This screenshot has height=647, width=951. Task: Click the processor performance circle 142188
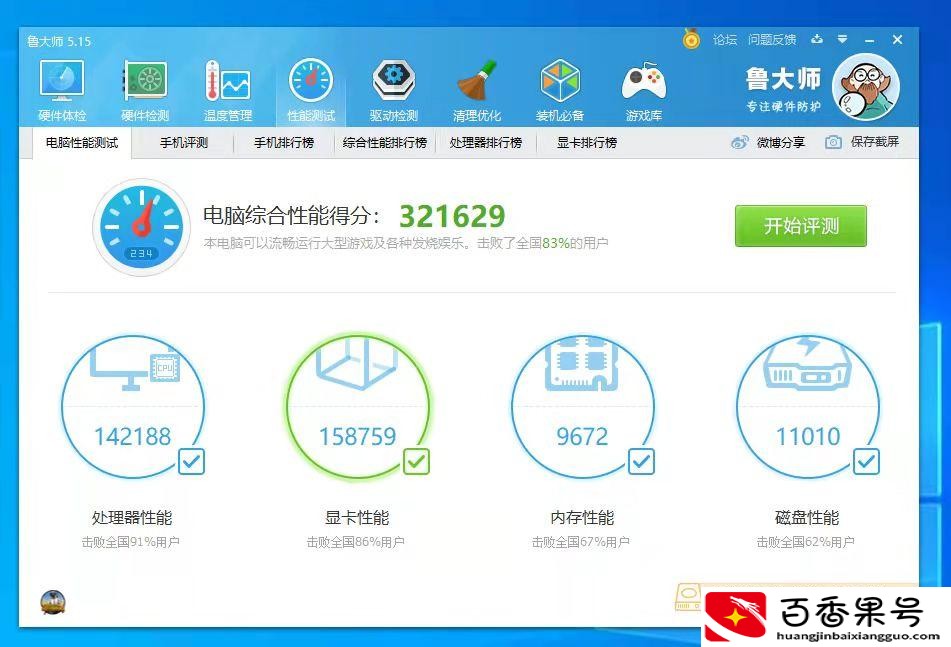tap(133, 407)
